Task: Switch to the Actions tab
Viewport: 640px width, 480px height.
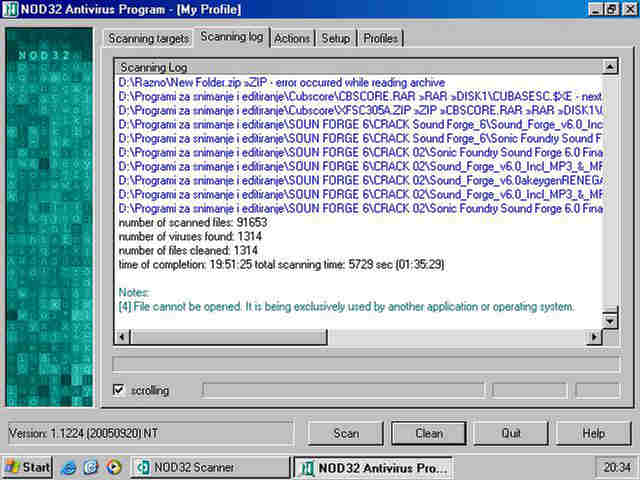Action: point(292,39)
